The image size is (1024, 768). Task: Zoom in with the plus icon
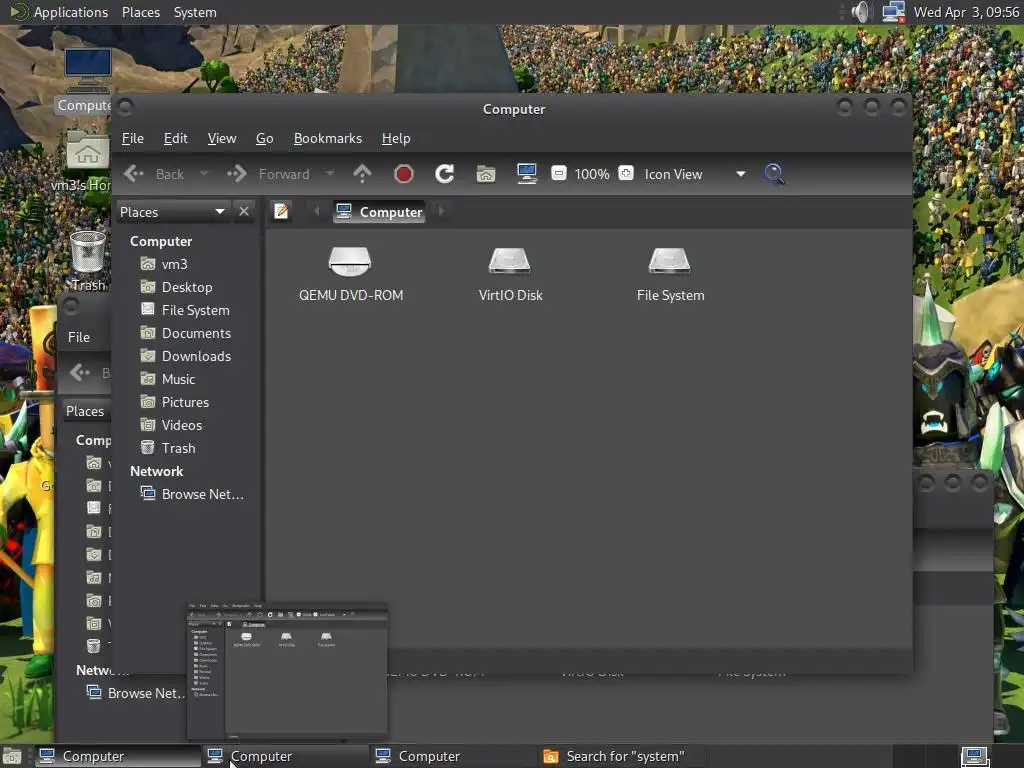(626, 173)
